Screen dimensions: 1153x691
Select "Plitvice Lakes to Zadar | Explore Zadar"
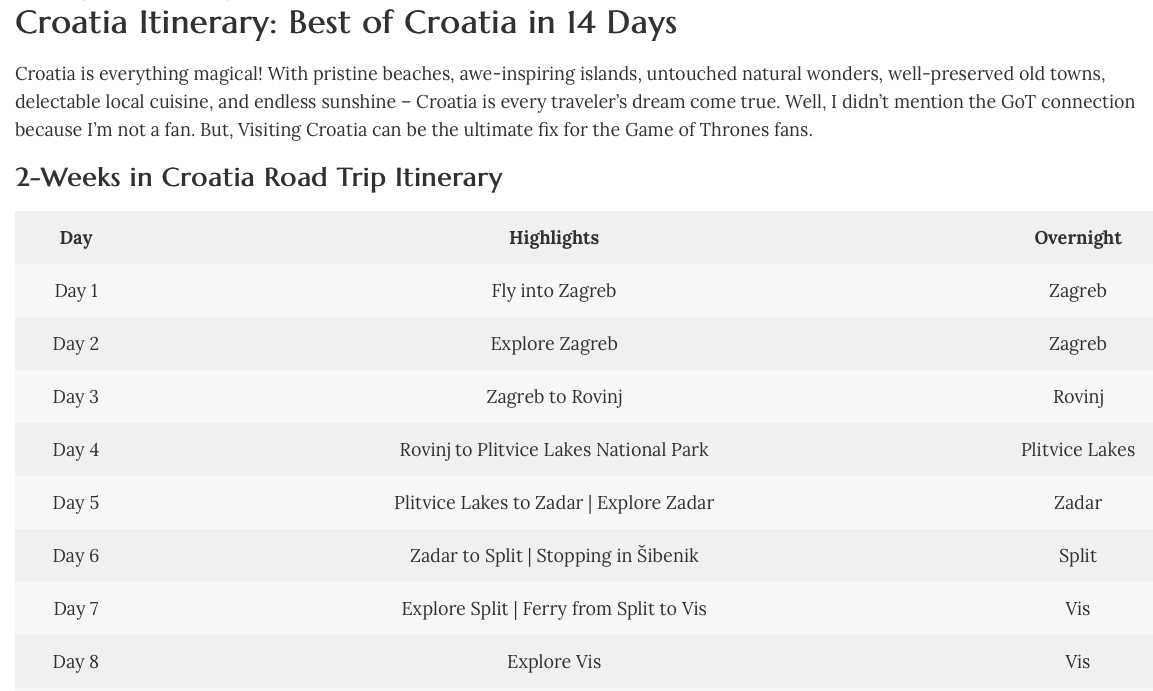tap(554, 503)
